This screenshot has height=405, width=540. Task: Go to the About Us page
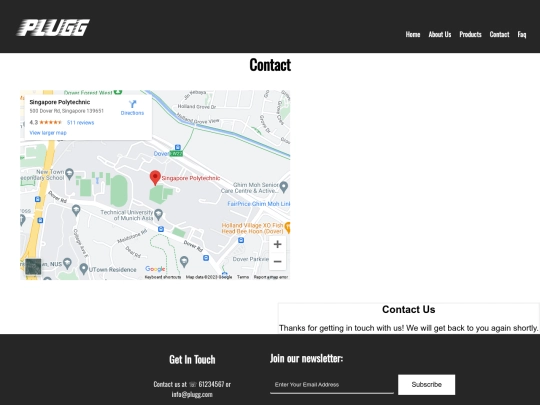pos(440,34)
